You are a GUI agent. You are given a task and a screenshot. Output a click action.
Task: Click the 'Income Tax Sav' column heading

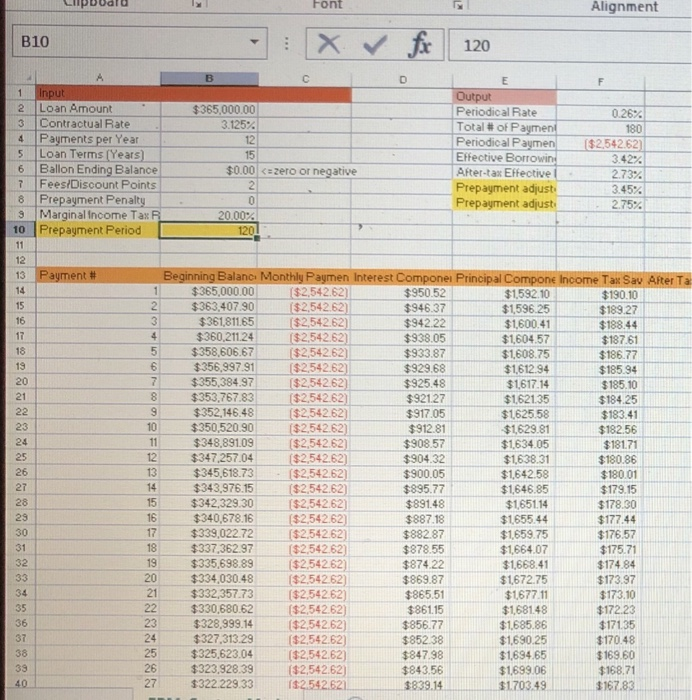tap(600, 280)
